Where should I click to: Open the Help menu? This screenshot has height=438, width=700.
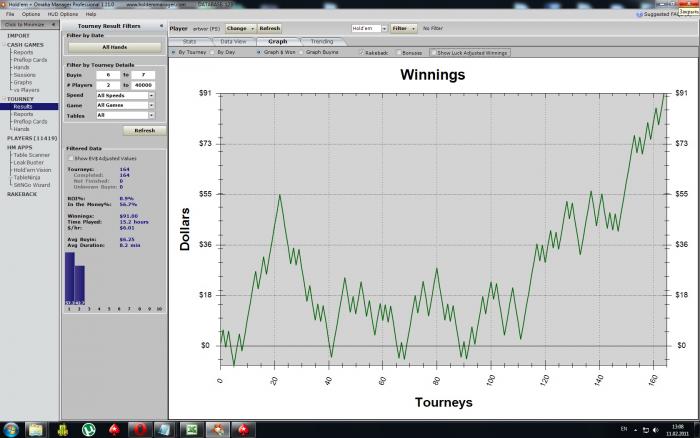coord(91,14)
